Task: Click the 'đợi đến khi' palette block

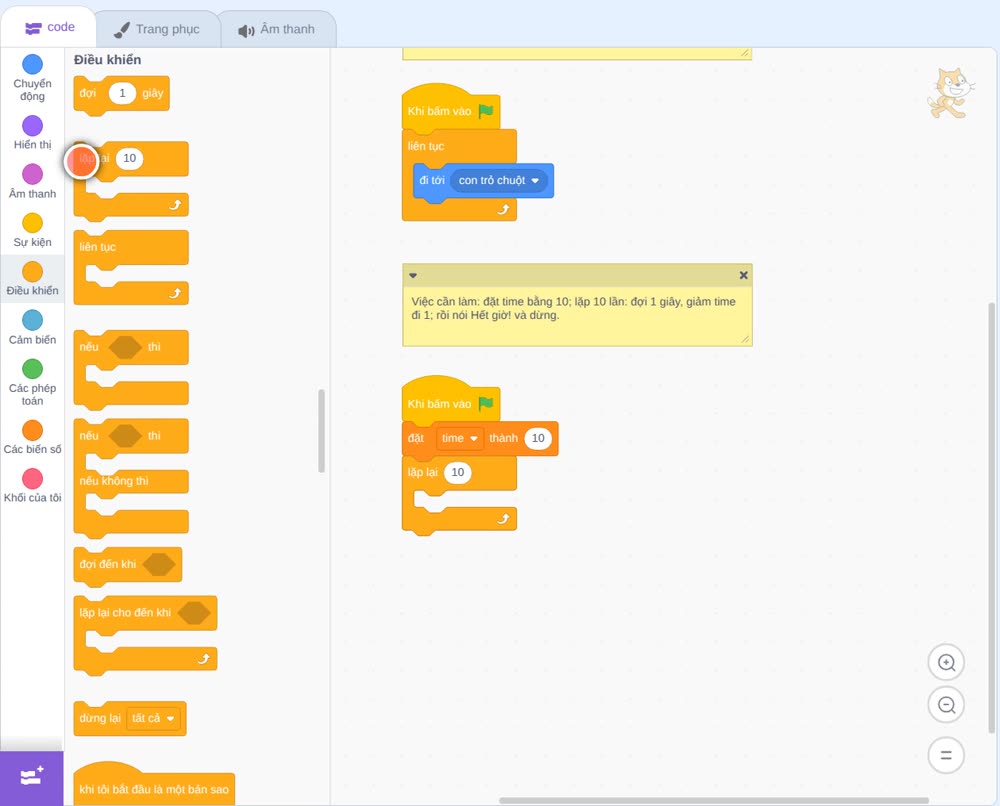Action: tap(128, 565)
